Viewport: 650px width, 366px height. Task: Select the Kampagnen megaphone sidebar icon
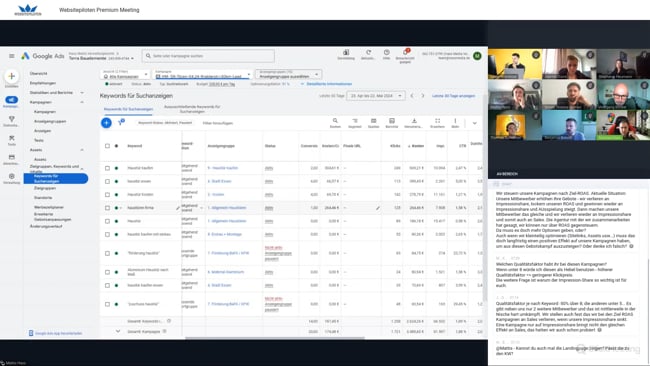point(12,100)
